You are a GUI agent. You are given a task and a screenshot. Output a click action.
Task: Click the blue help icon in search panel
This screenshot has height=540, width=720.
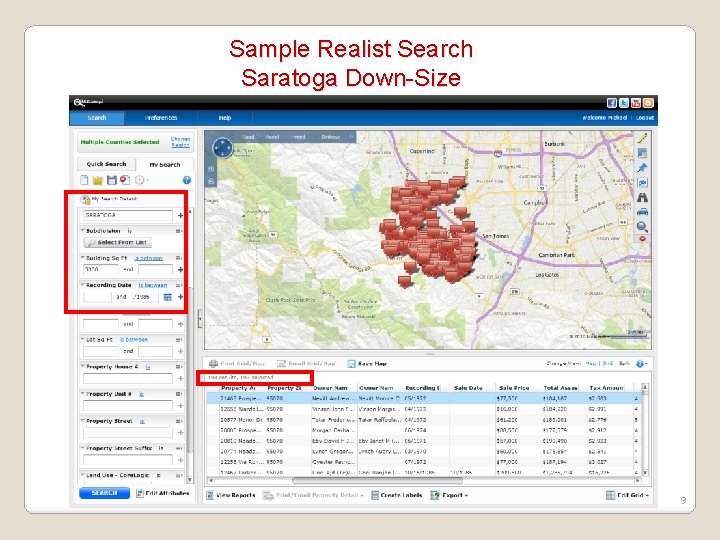pyautogui.click(x=186, y=180)
